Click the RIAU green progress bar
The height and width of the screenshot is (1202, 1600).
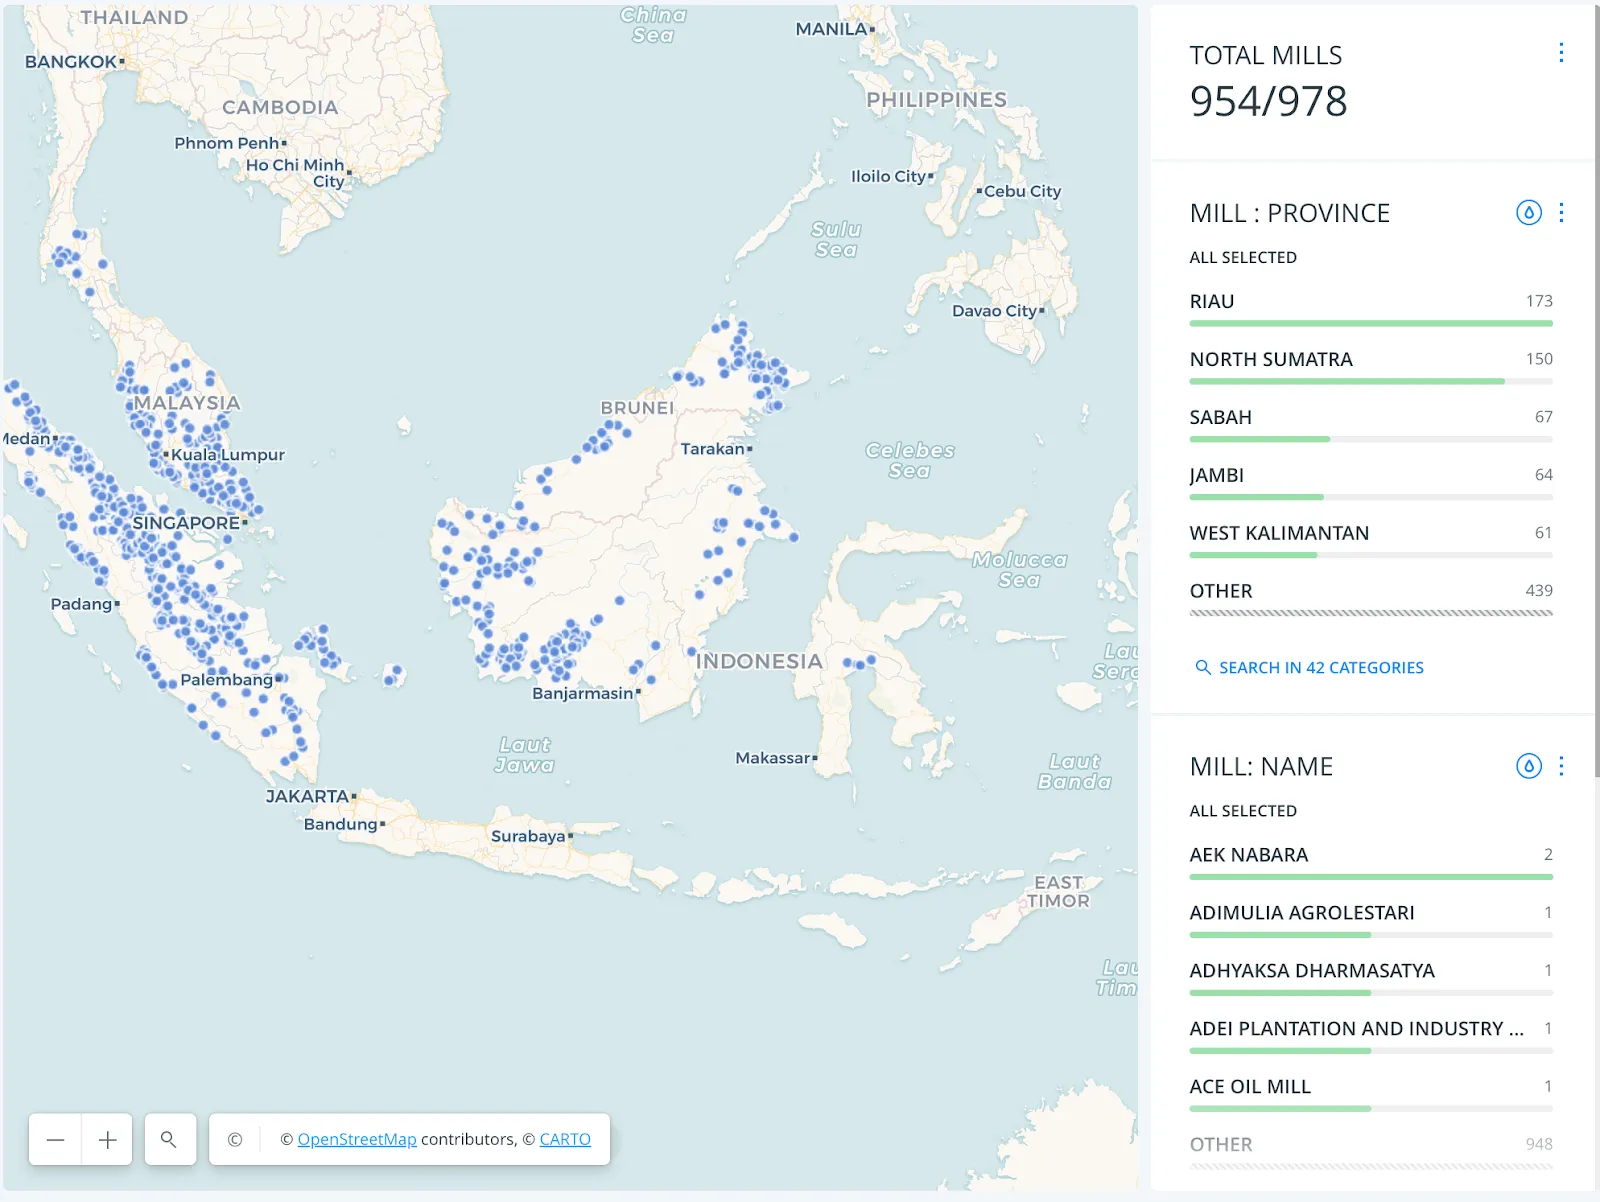point(1371,324)
